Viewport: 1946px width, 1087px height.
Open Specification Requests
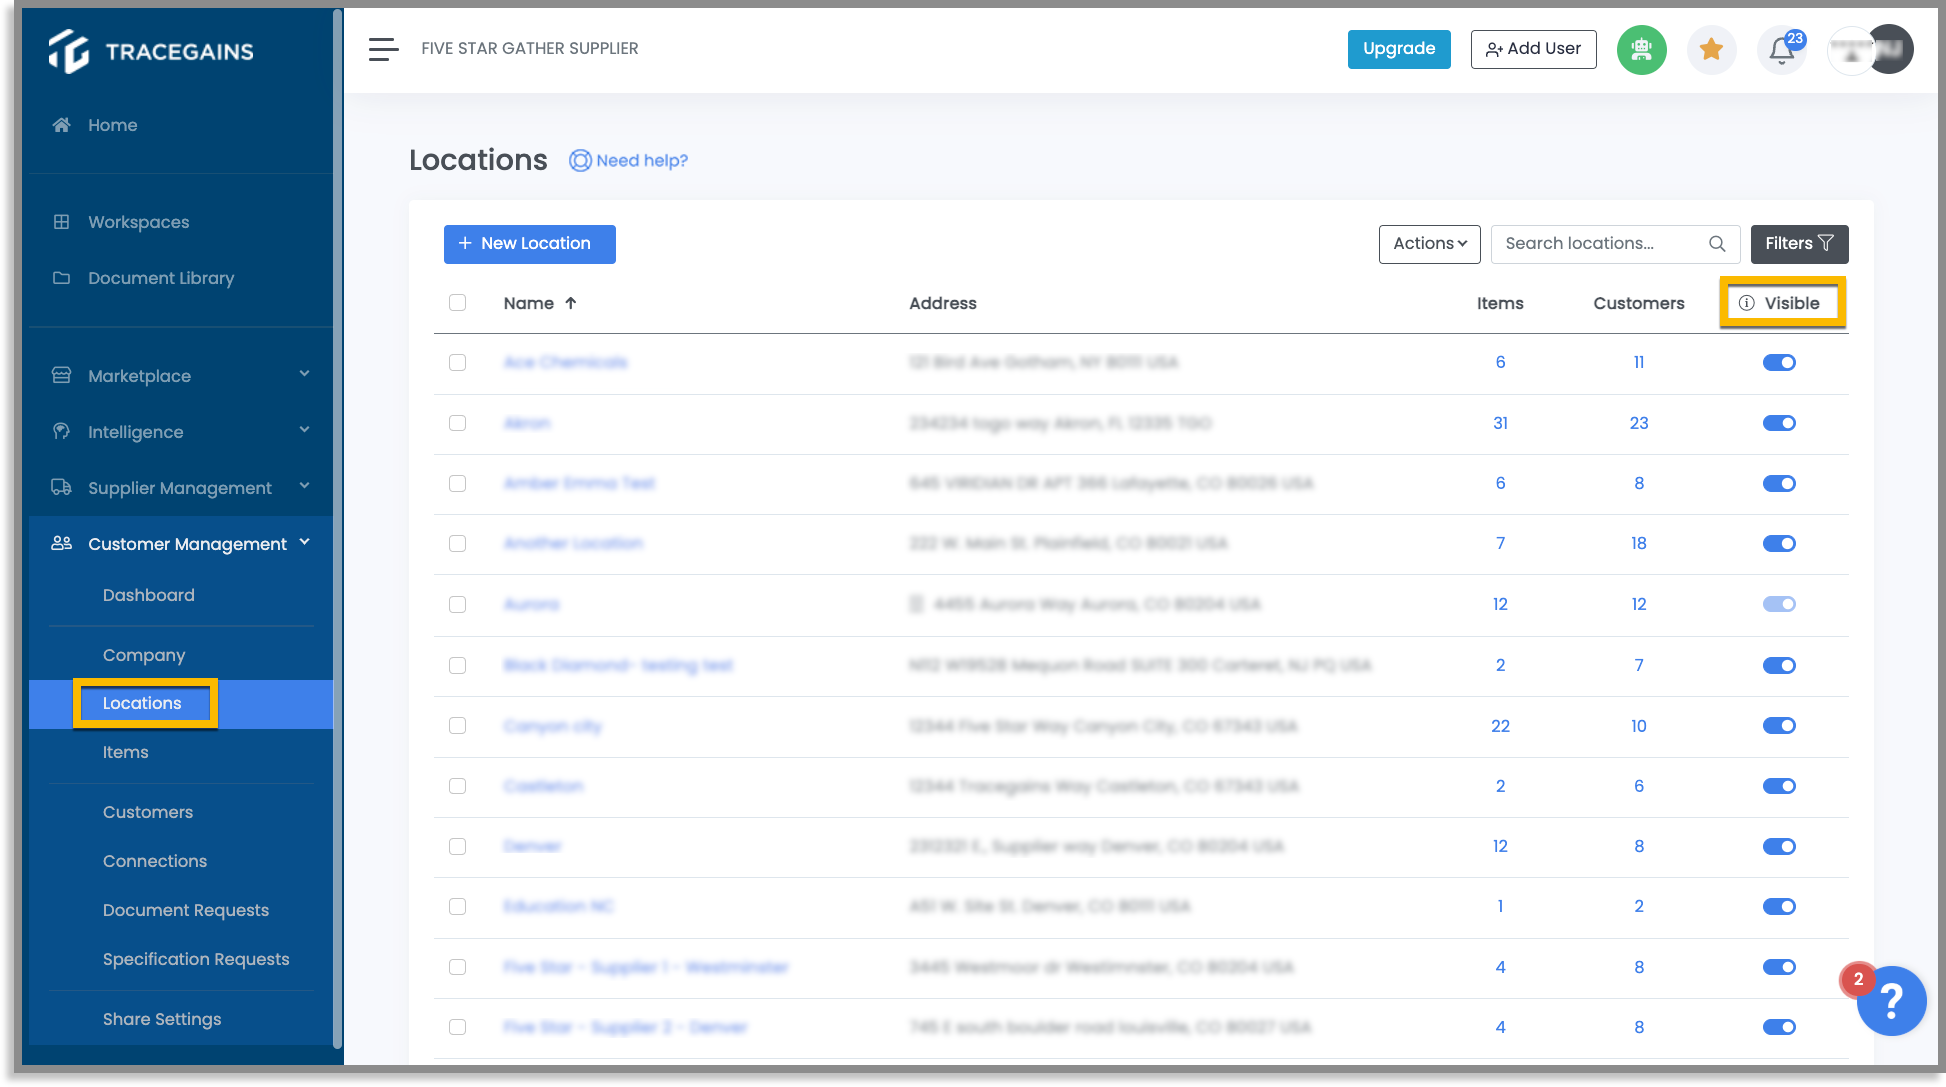[x=195, y=960]
